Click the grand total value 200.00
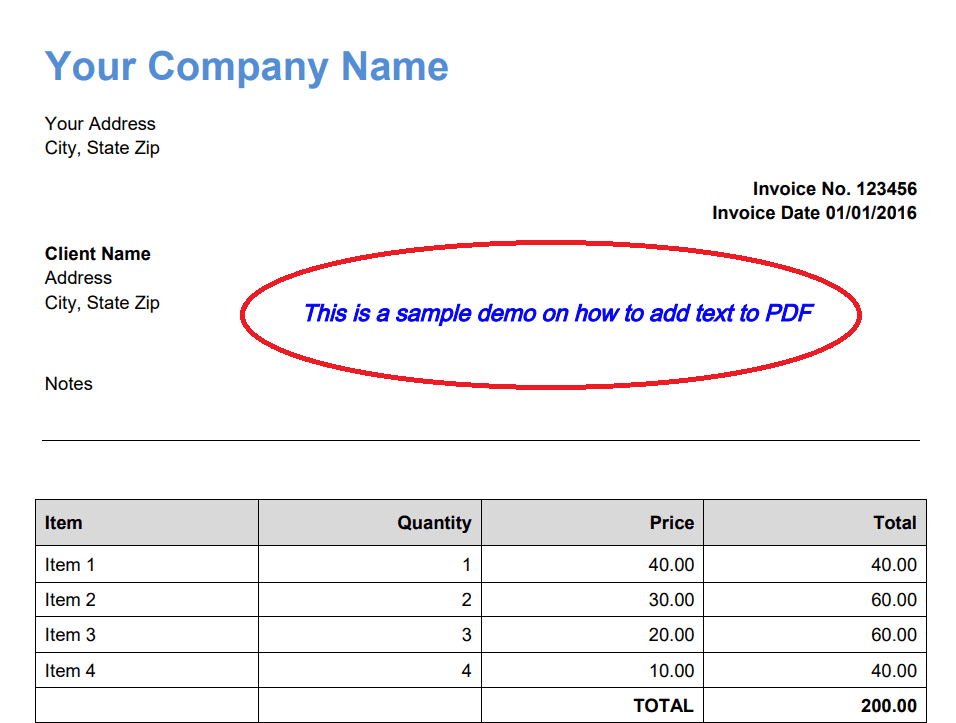 tap(888, 706)
